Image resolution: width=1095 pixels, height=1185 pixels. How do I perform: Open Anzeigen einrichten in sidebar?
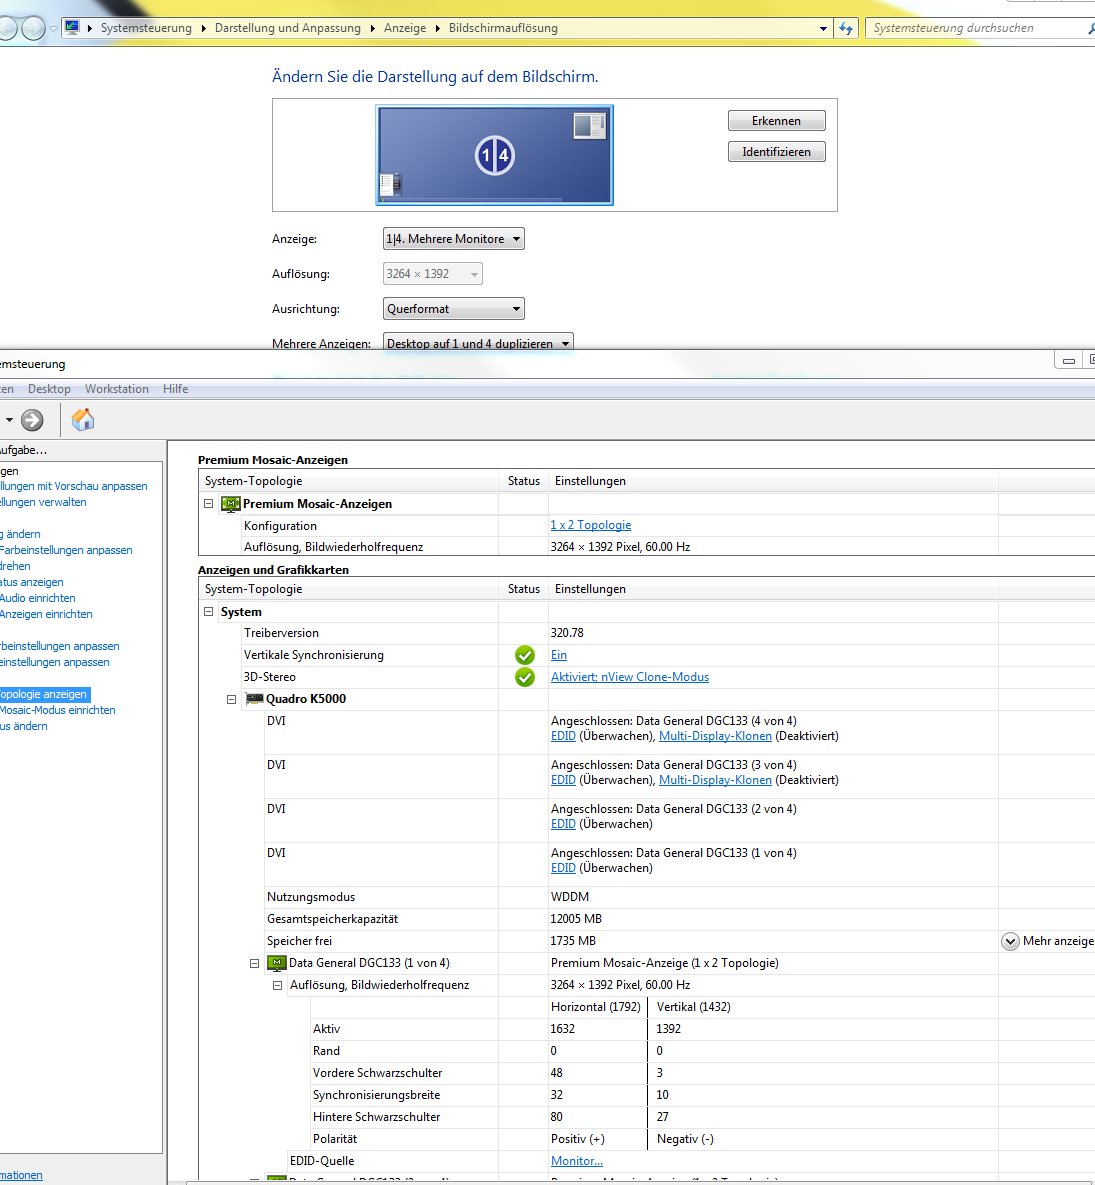(46, 614)
